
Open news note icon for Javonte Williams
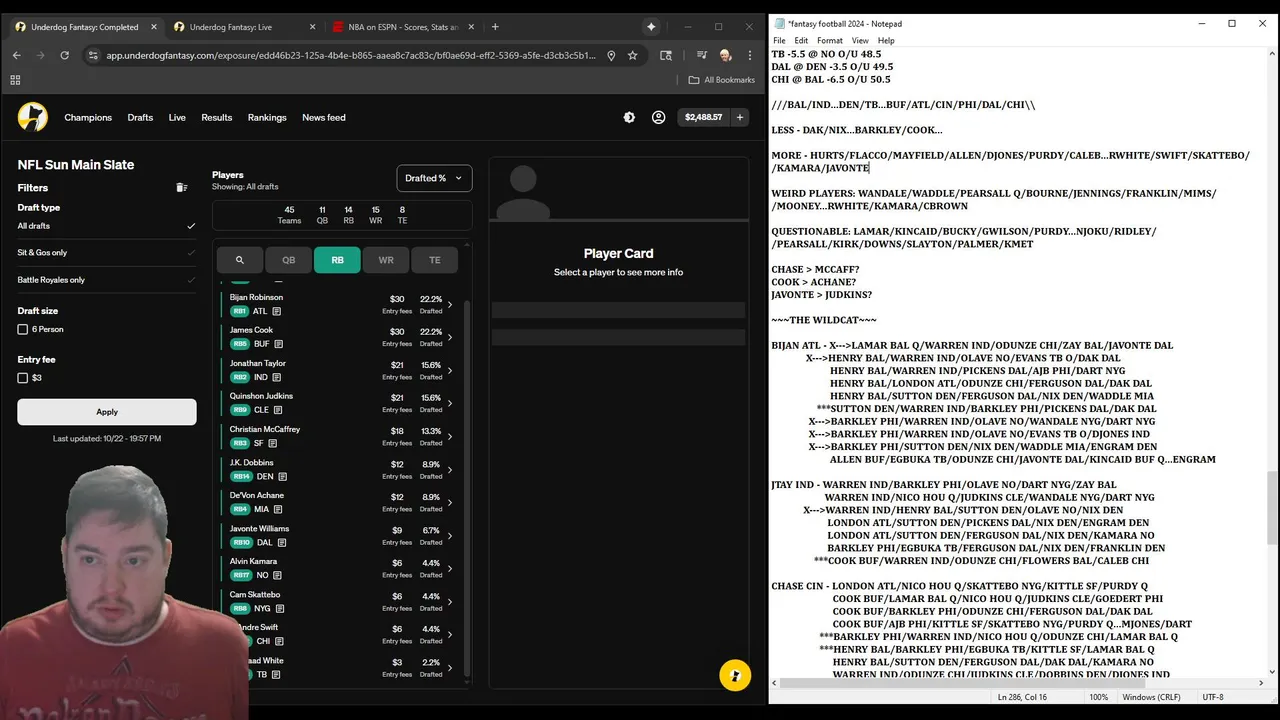(x=282, y=542)
